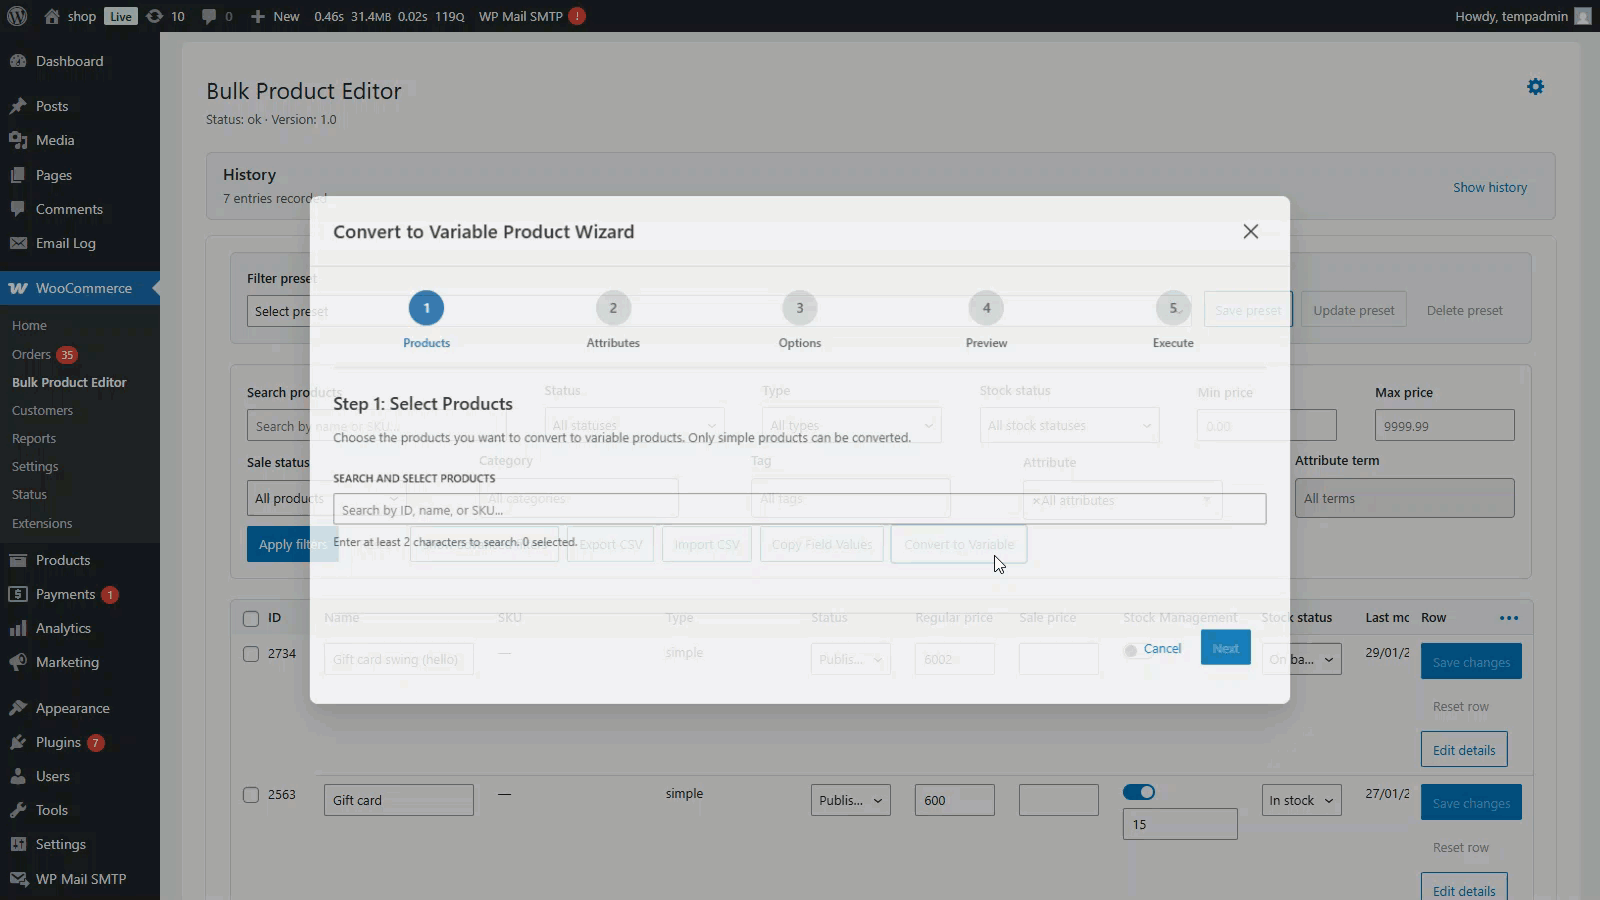The width and height of the screenshot is (1600, 900).
Task: Open the Plugins menu in the sidebar
Action: pos(58,742)
